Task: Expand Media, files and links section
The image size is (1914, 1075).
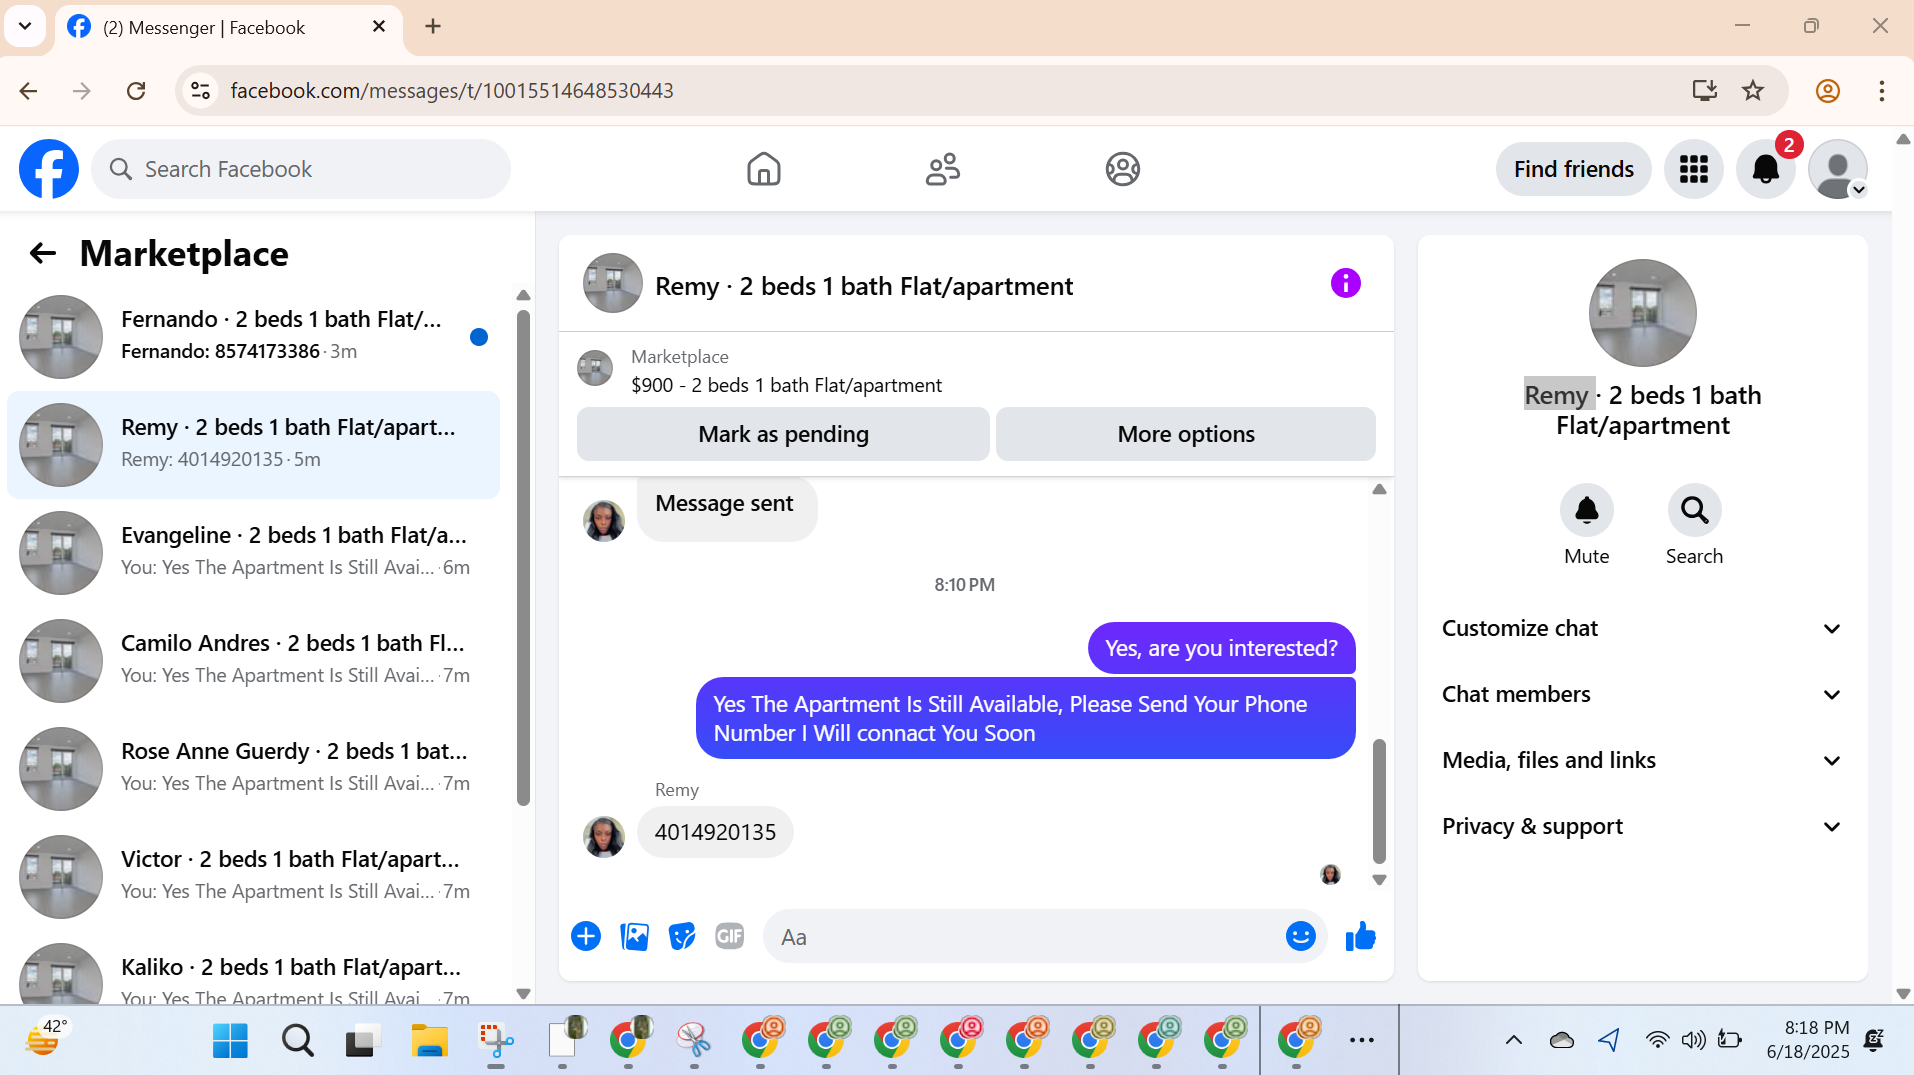Action: point(1642,760)
